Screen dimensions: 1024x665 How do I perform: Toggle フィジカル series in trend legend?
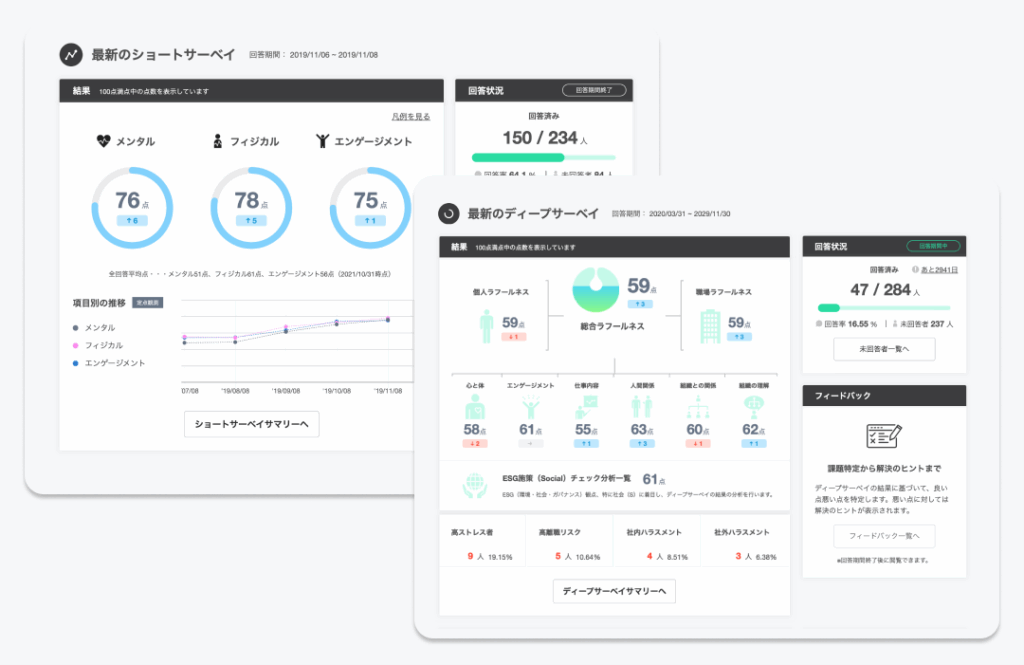(x=103, y=345)
